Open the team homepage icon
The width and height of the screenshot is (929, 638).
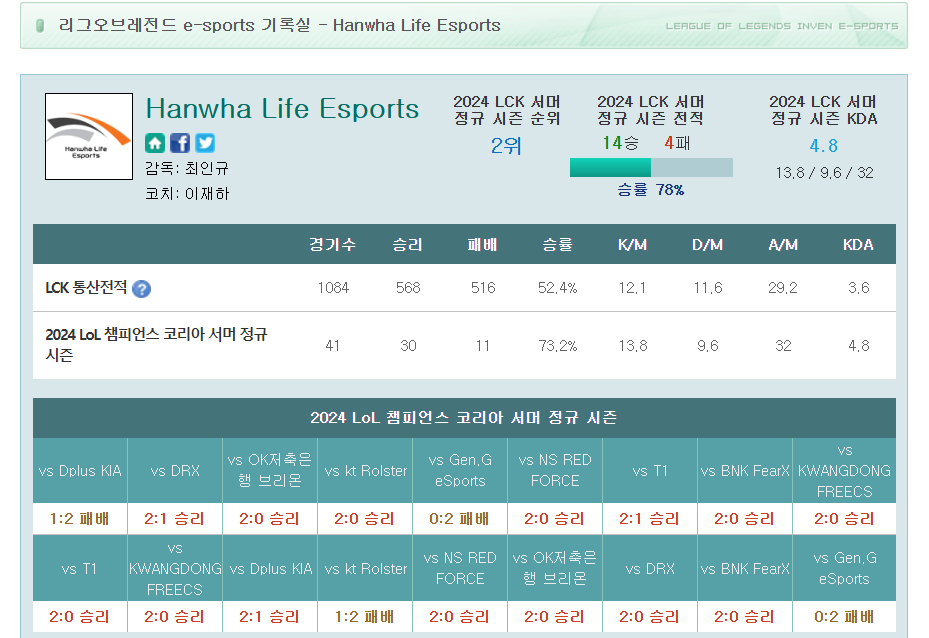click(155, 143)
